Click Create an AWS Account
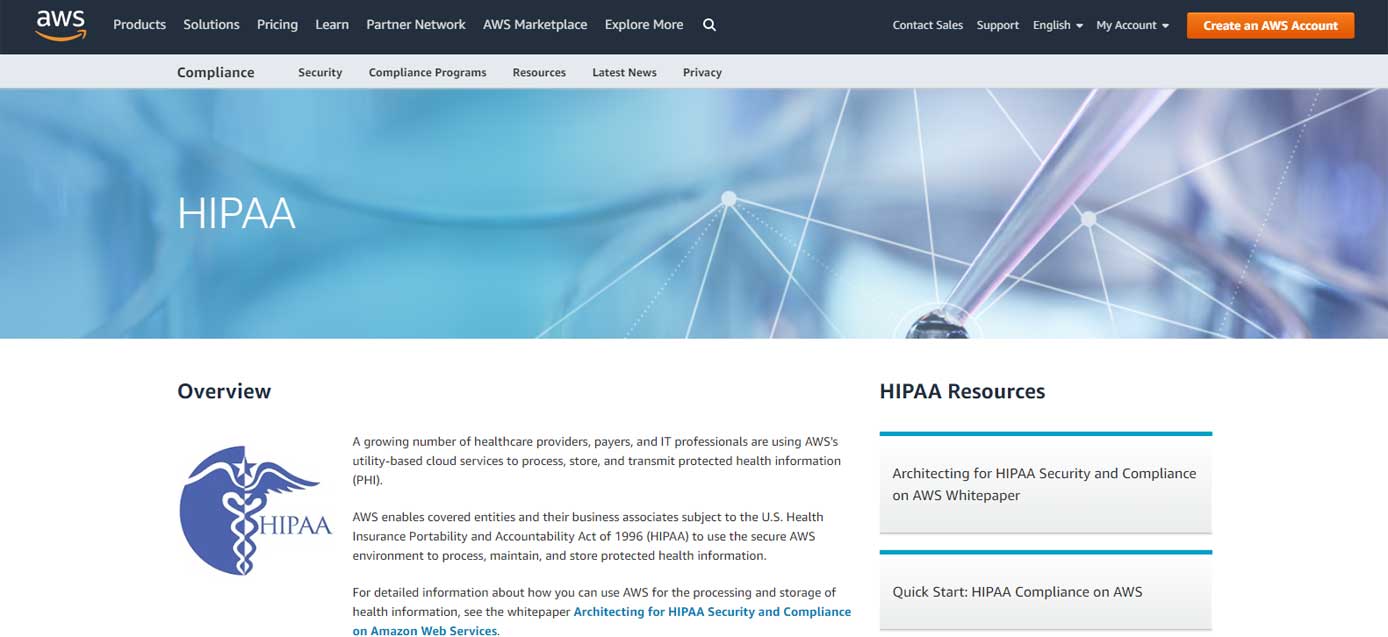Screen dimensions: 1388x637 coord(1270,25)
